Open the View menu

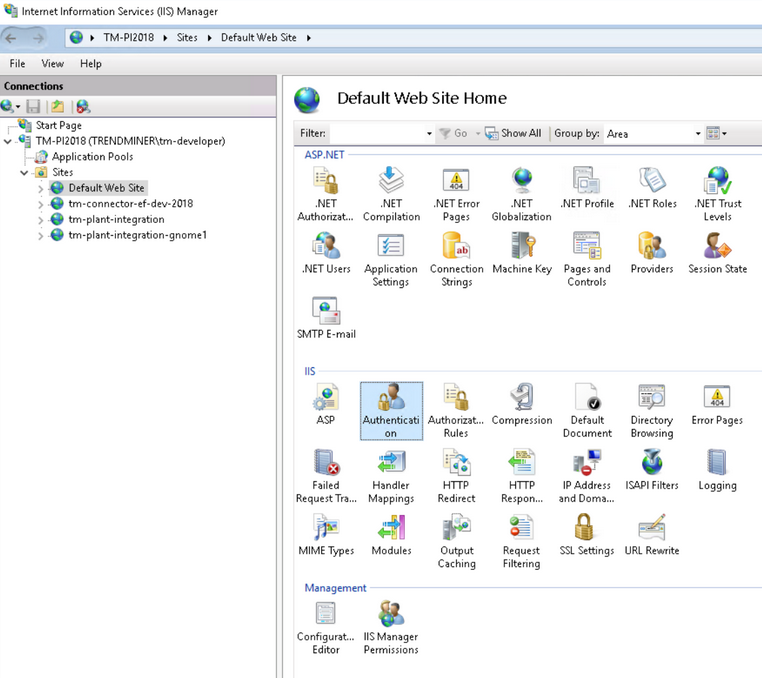[x=52, y=63]
